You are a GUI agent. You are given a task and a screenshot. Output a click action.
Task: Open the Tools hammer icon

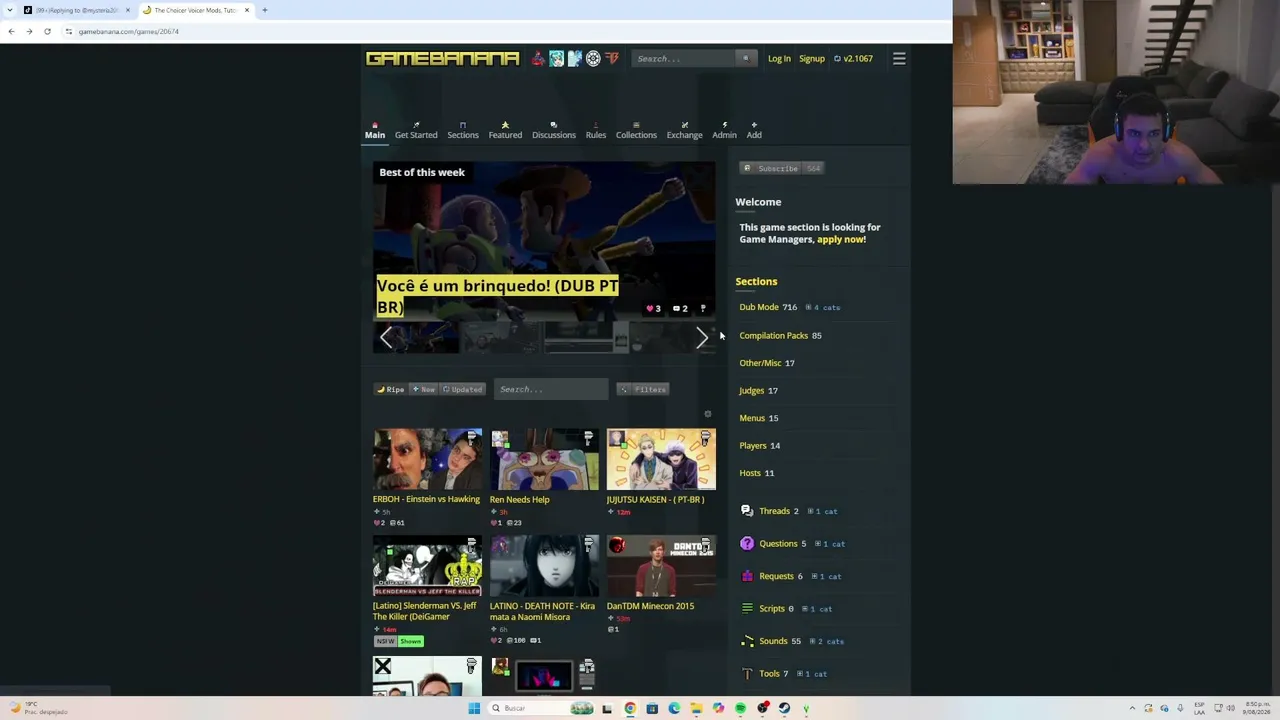tap(747, 674)
